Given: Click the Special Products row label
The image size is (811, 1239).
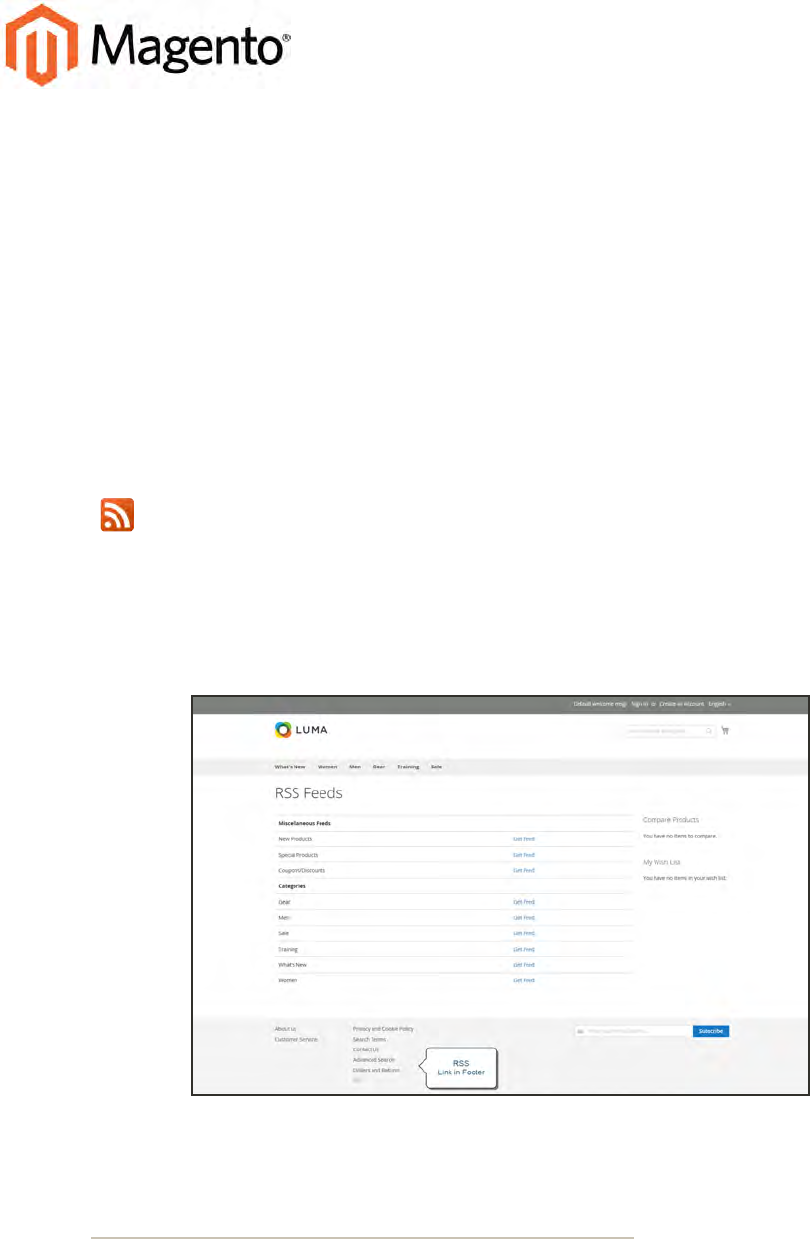Looking at the screenshot, I should [x=298, y=855].
